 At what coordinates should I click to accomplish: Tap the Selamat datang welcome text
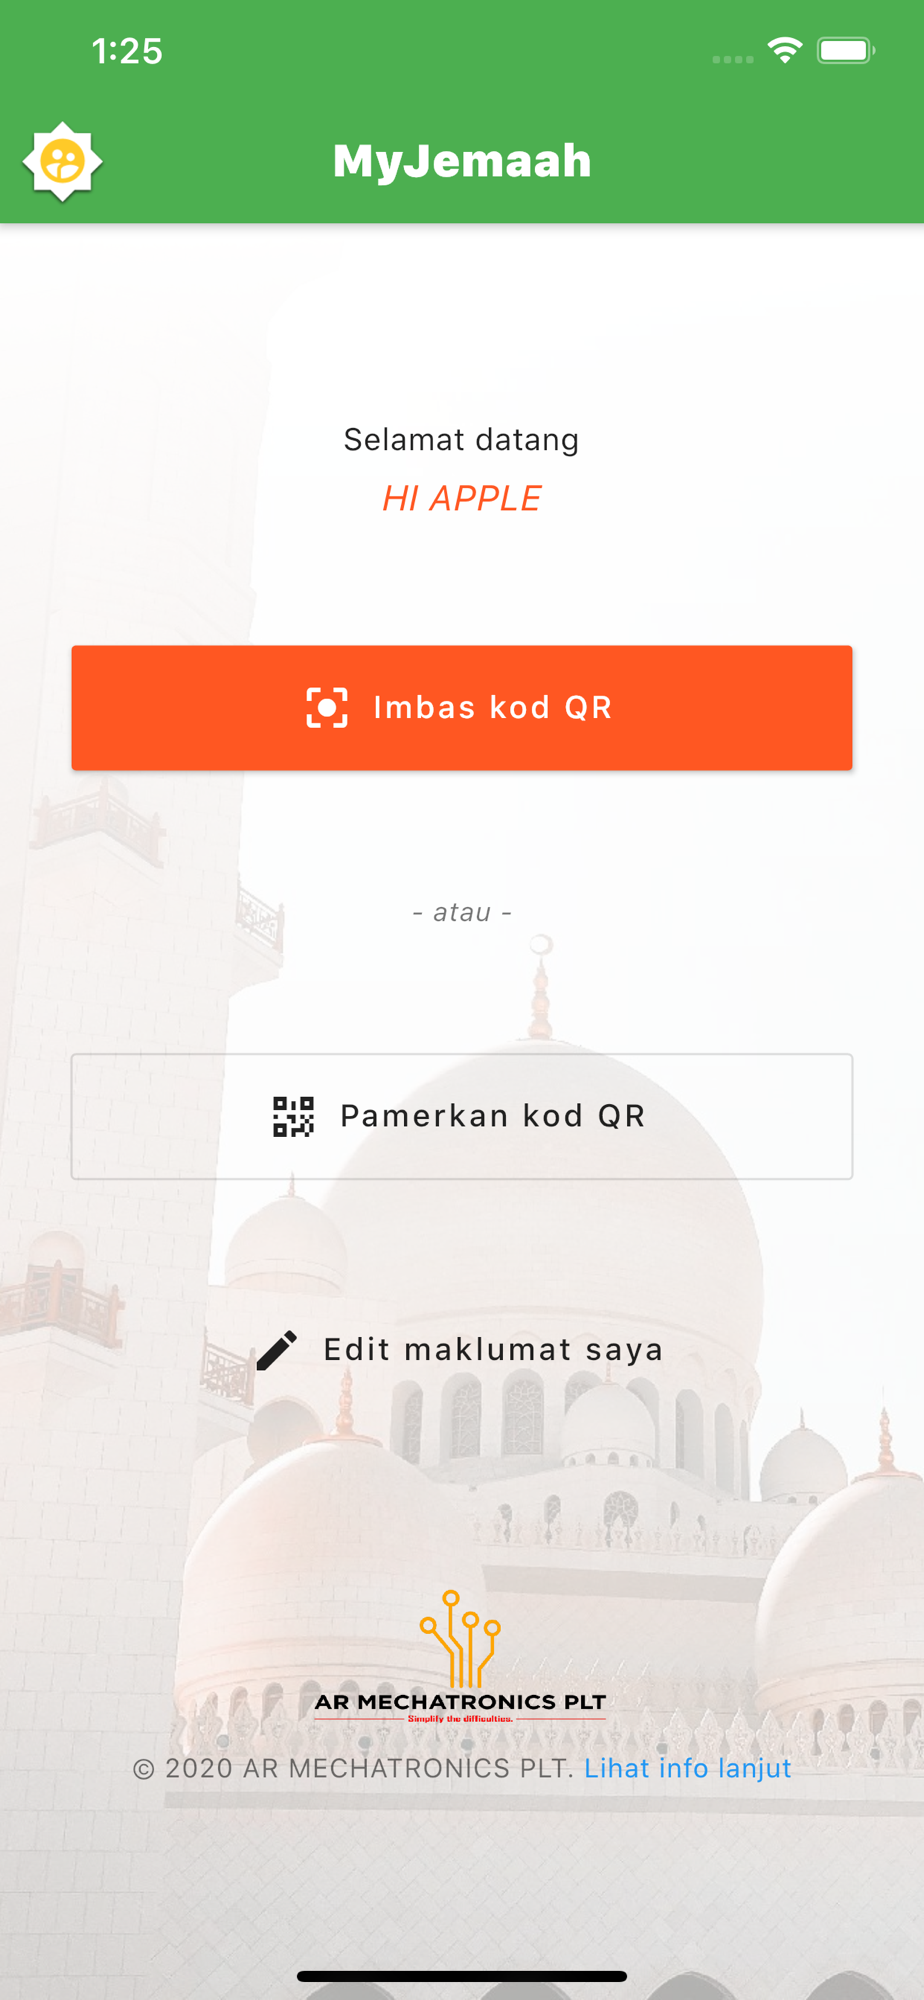(462, 440)
